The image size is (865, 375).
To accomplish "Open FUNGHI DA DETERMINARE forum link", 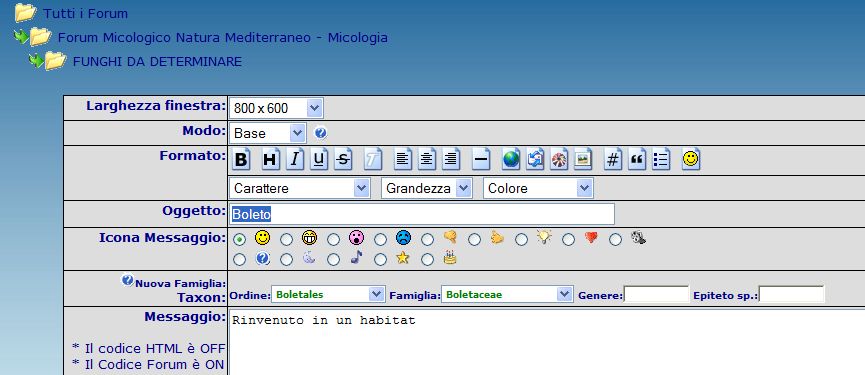I will pos(157,61).
